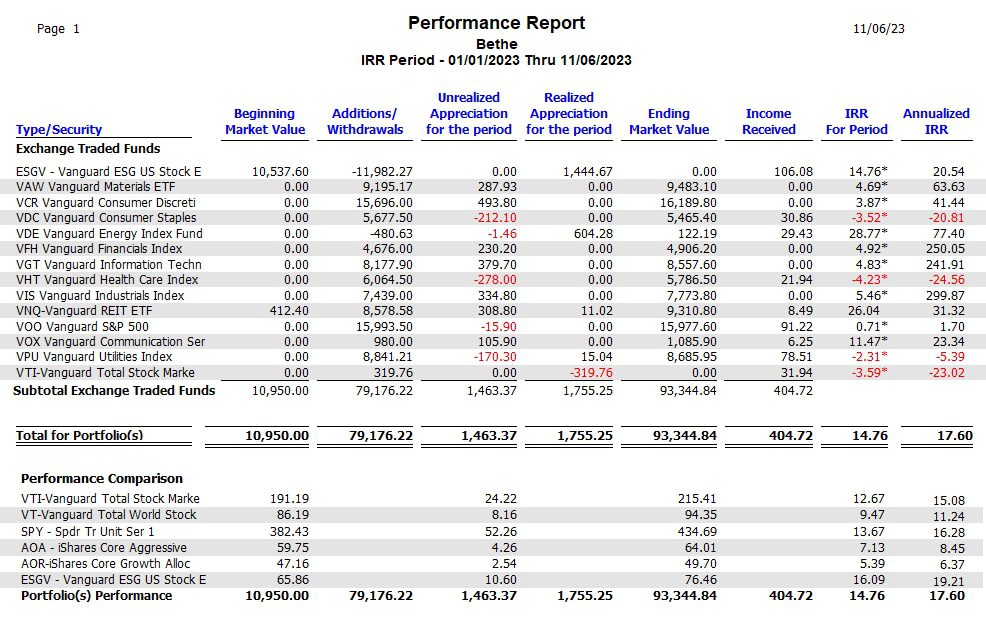
Task: Click VNQ beginning market value 412.40
Action: [x=289, y=311]
